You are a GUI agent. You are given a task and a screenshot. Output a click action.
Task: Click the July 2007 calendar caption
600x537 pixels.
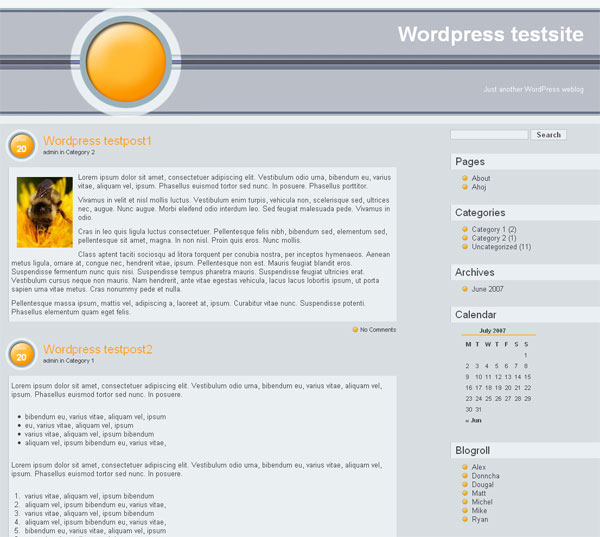(492, 331)
